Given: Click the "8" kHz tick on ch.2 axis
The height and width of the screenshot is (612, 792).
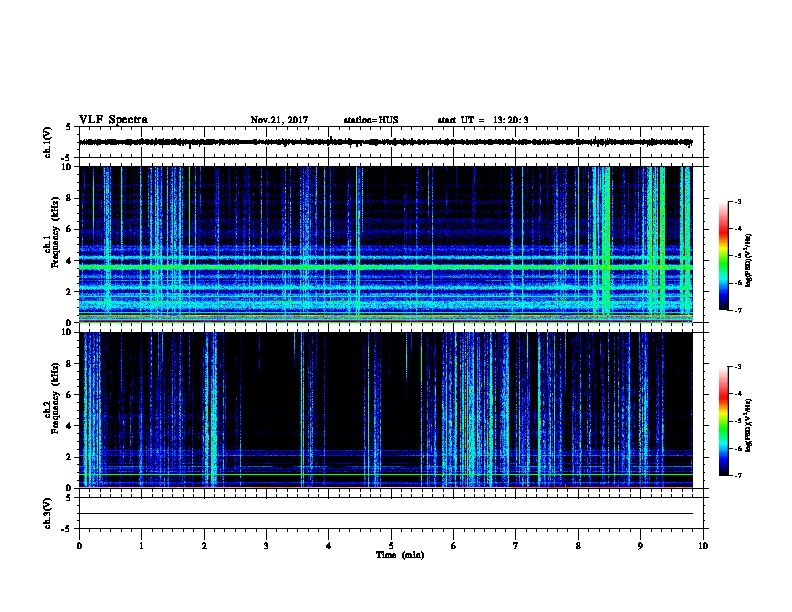Looking at the screenshot, I should (x=70, y=364).
